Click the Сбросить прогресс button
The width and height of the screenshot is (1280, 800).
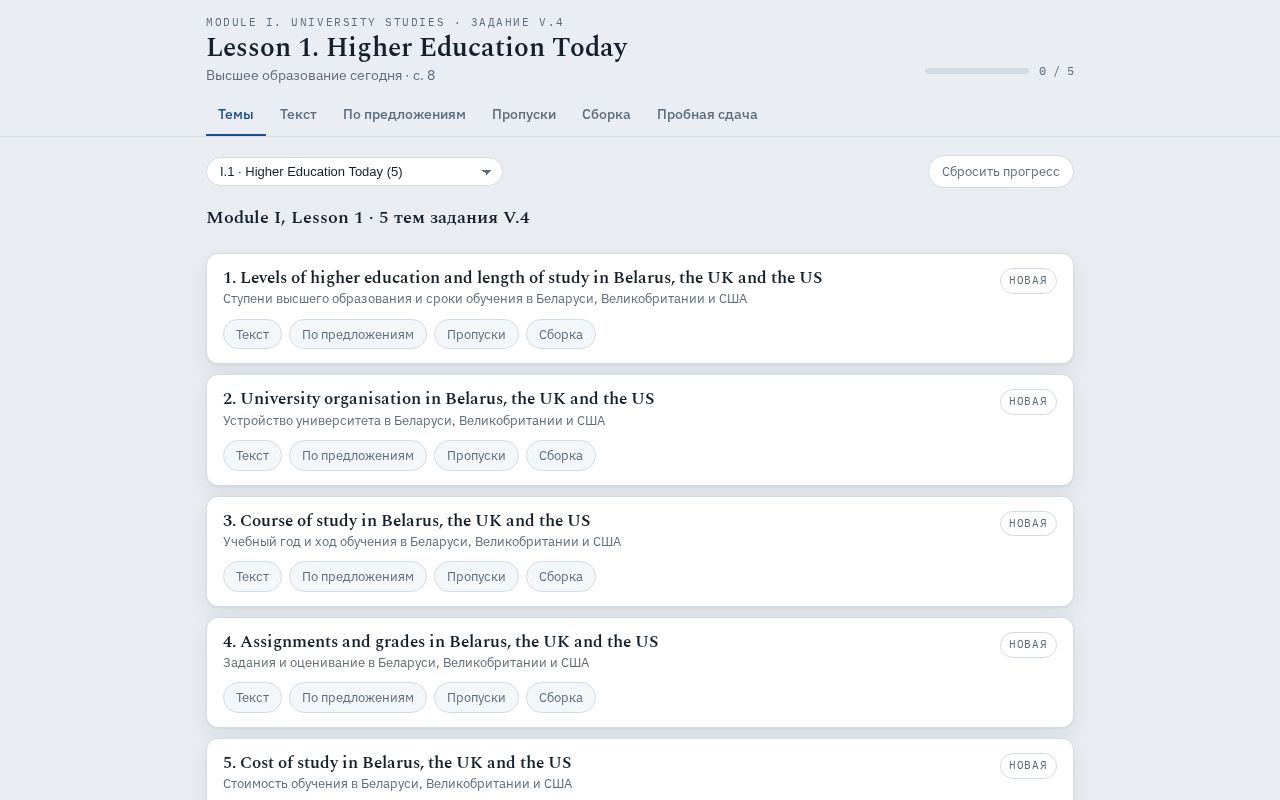click(x=1001, y=172)
